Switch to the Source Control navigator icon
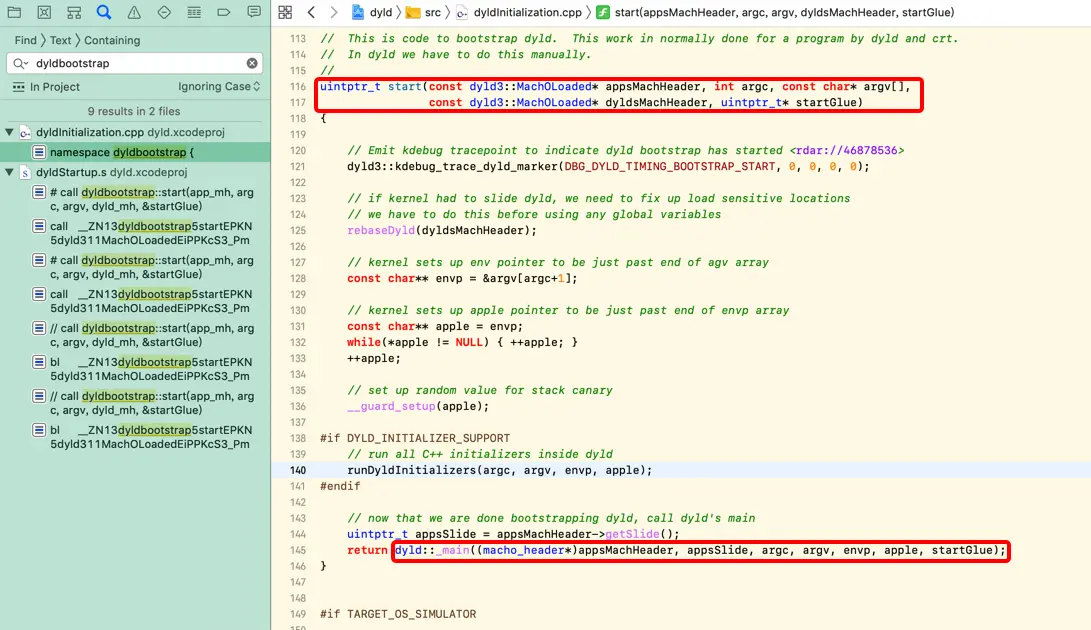 click(x=44, y=12)
